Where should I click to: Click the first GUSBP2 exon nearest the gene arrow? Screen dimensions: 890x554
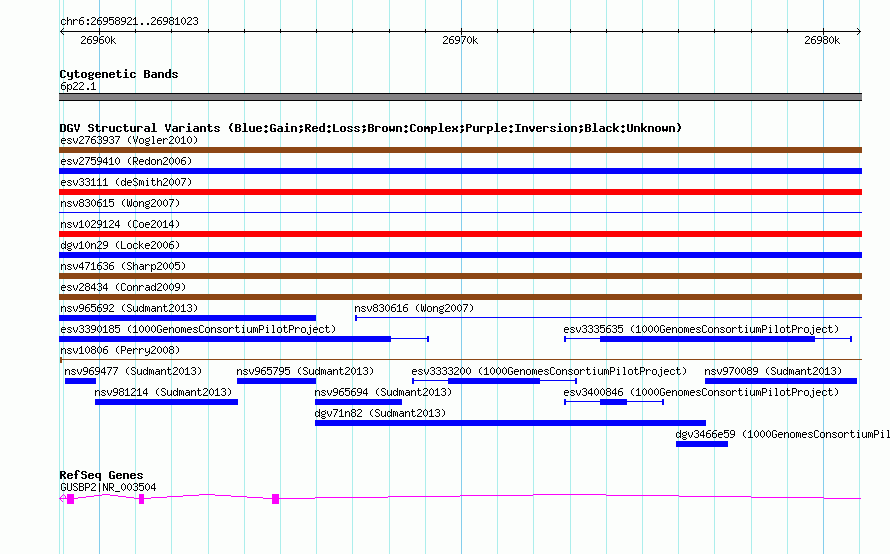[x=70, y=499]
